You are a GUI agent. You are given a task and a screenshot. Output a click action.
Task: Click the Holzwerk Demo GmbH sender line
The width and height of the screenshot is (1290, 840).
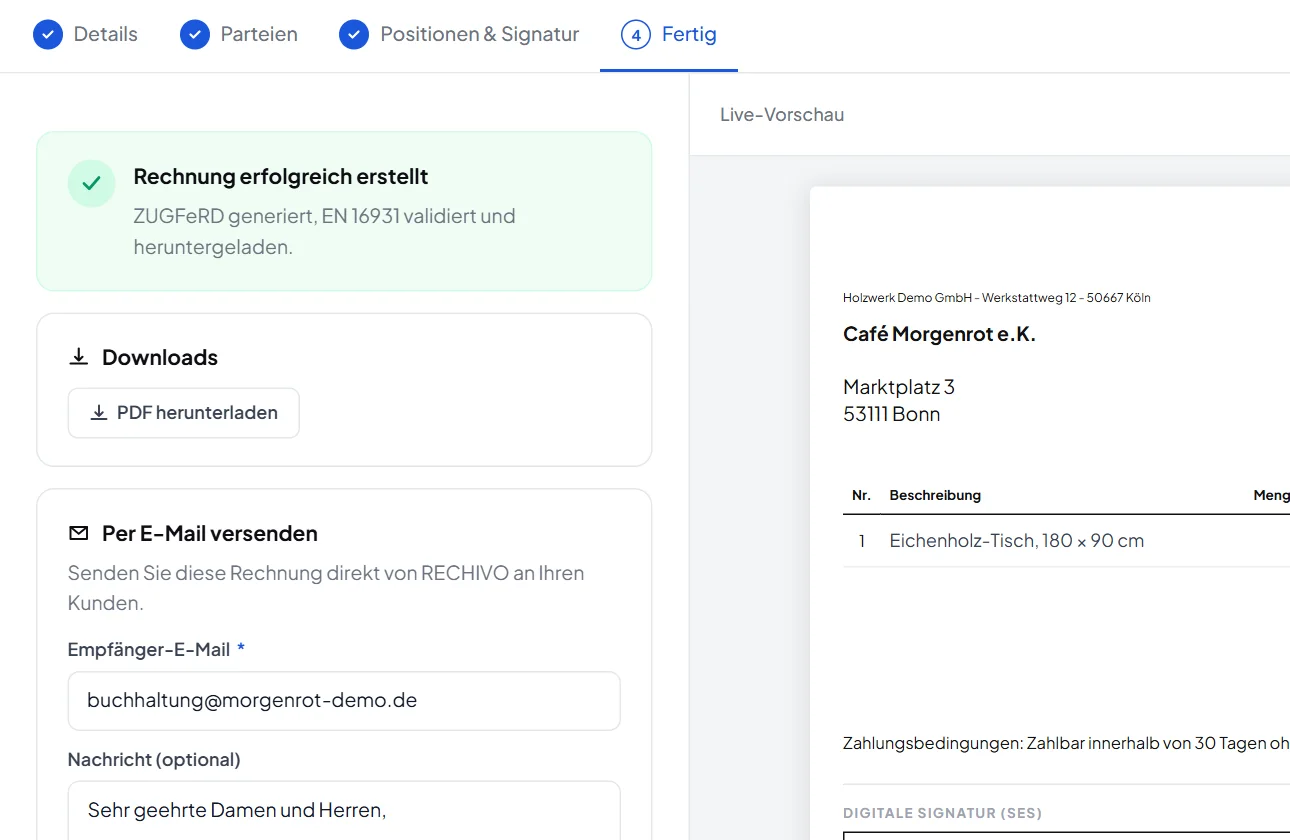point(996,298)
